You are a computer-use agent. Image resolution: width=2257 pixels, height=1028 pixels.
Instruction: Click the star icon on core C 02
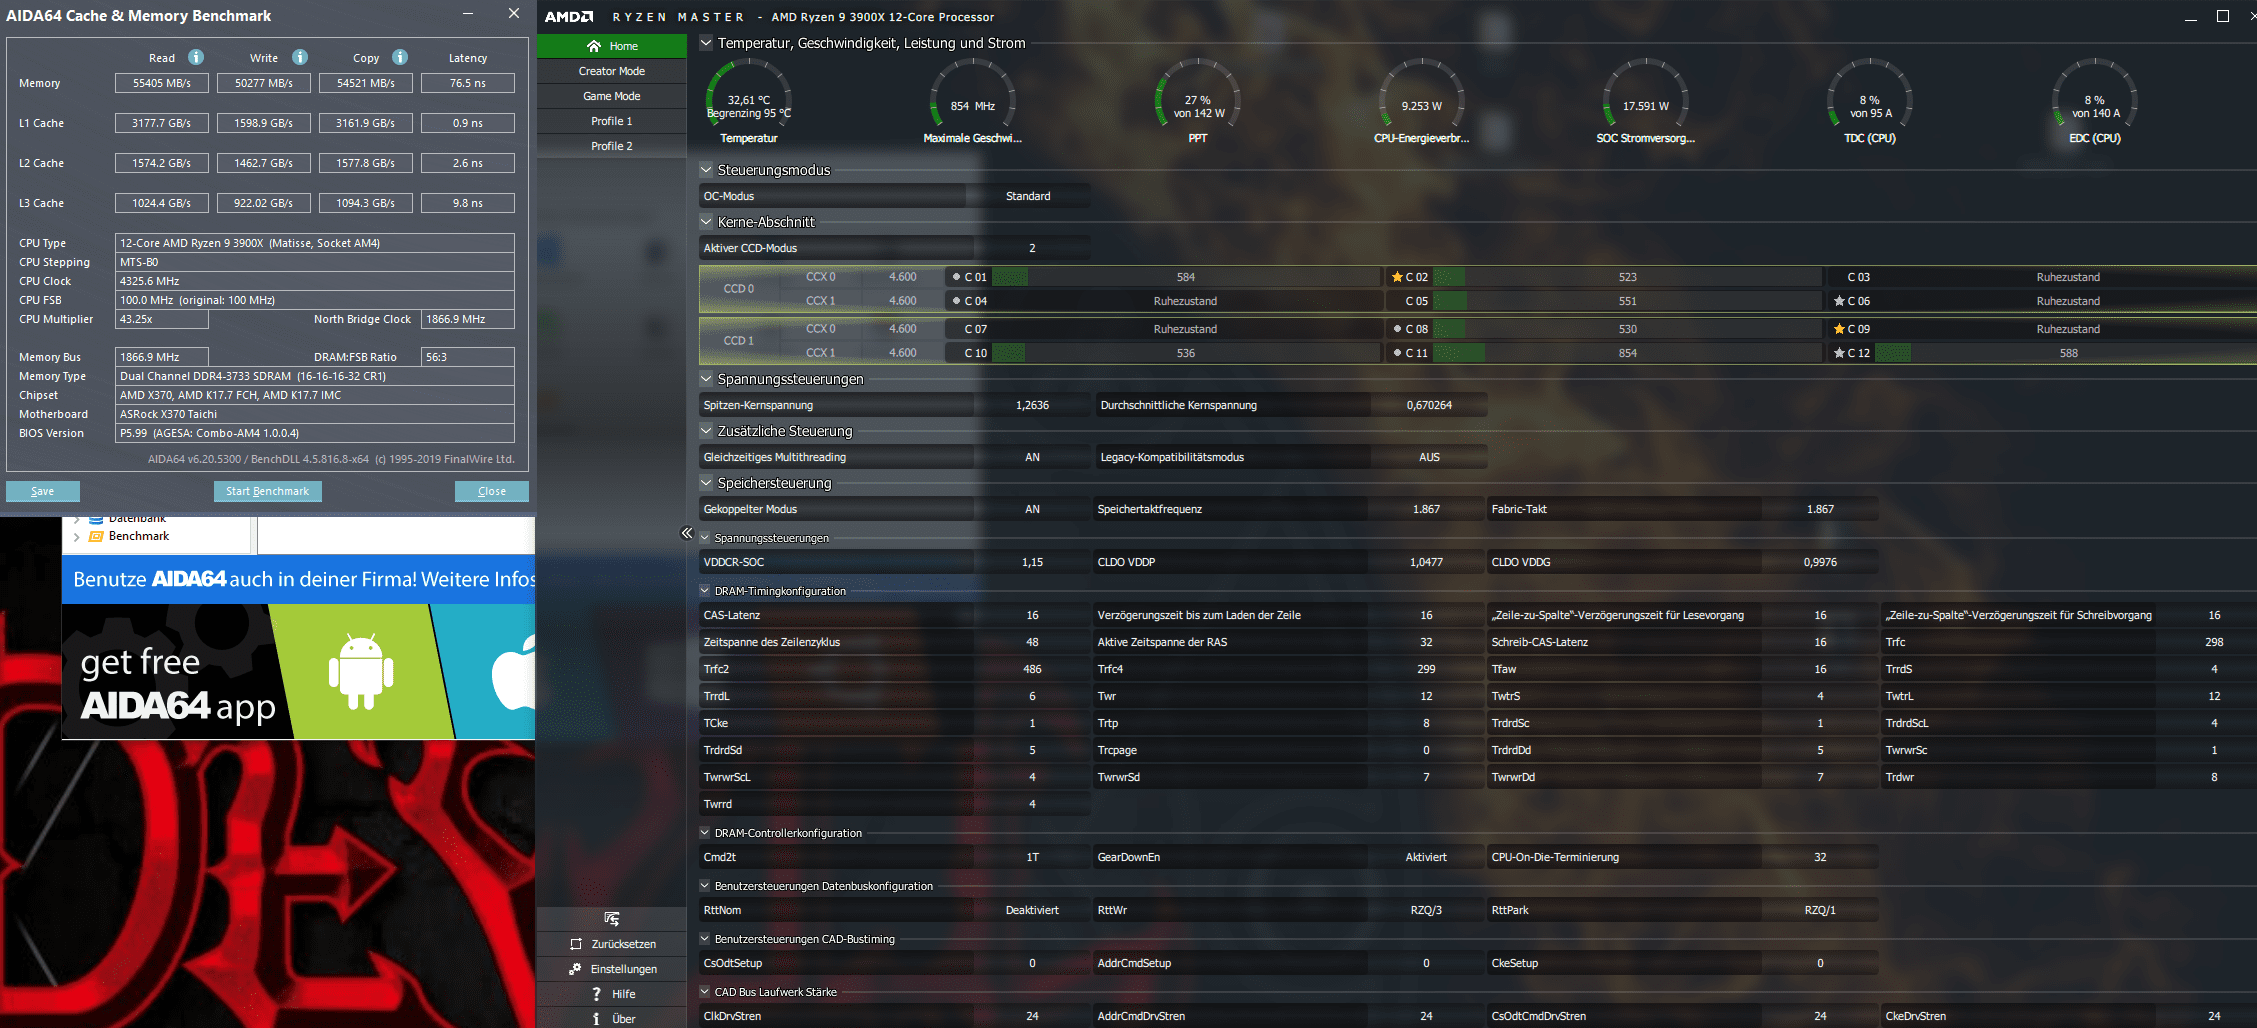pyautogui.click(x=1397, y=277)
